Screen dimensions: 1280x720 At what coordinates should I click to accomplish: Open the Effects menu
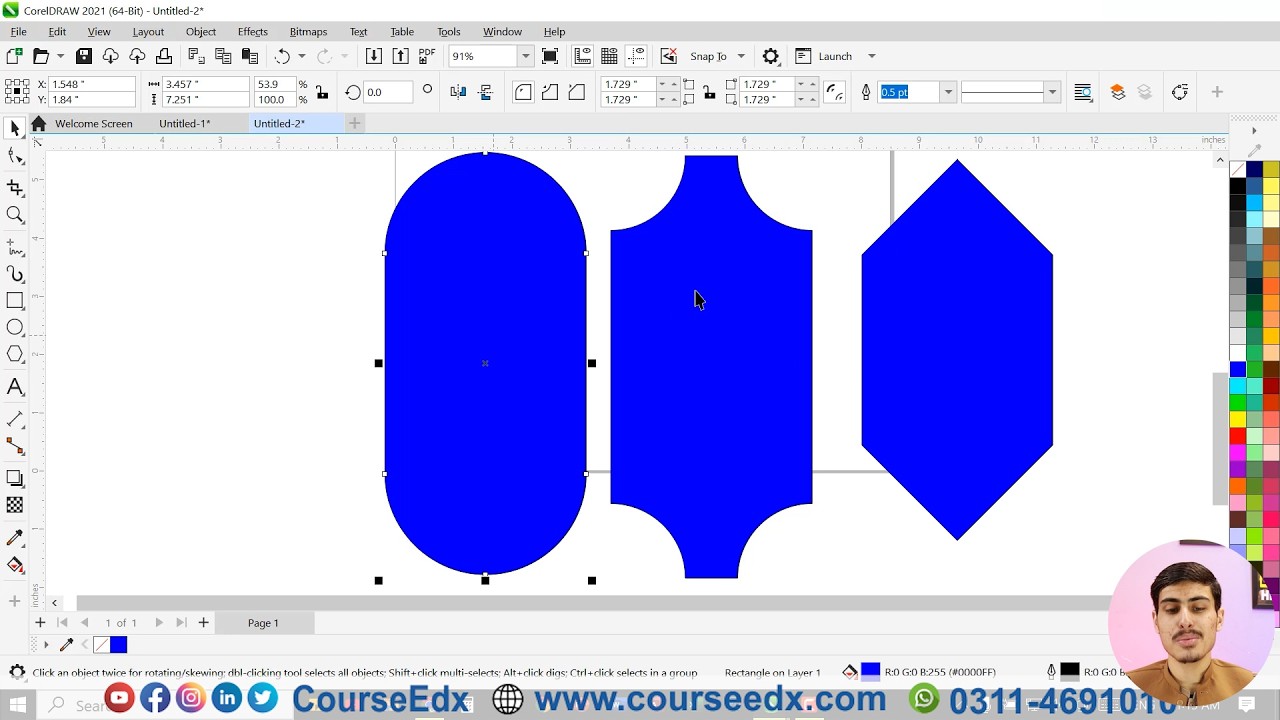[x=253, y=31]
